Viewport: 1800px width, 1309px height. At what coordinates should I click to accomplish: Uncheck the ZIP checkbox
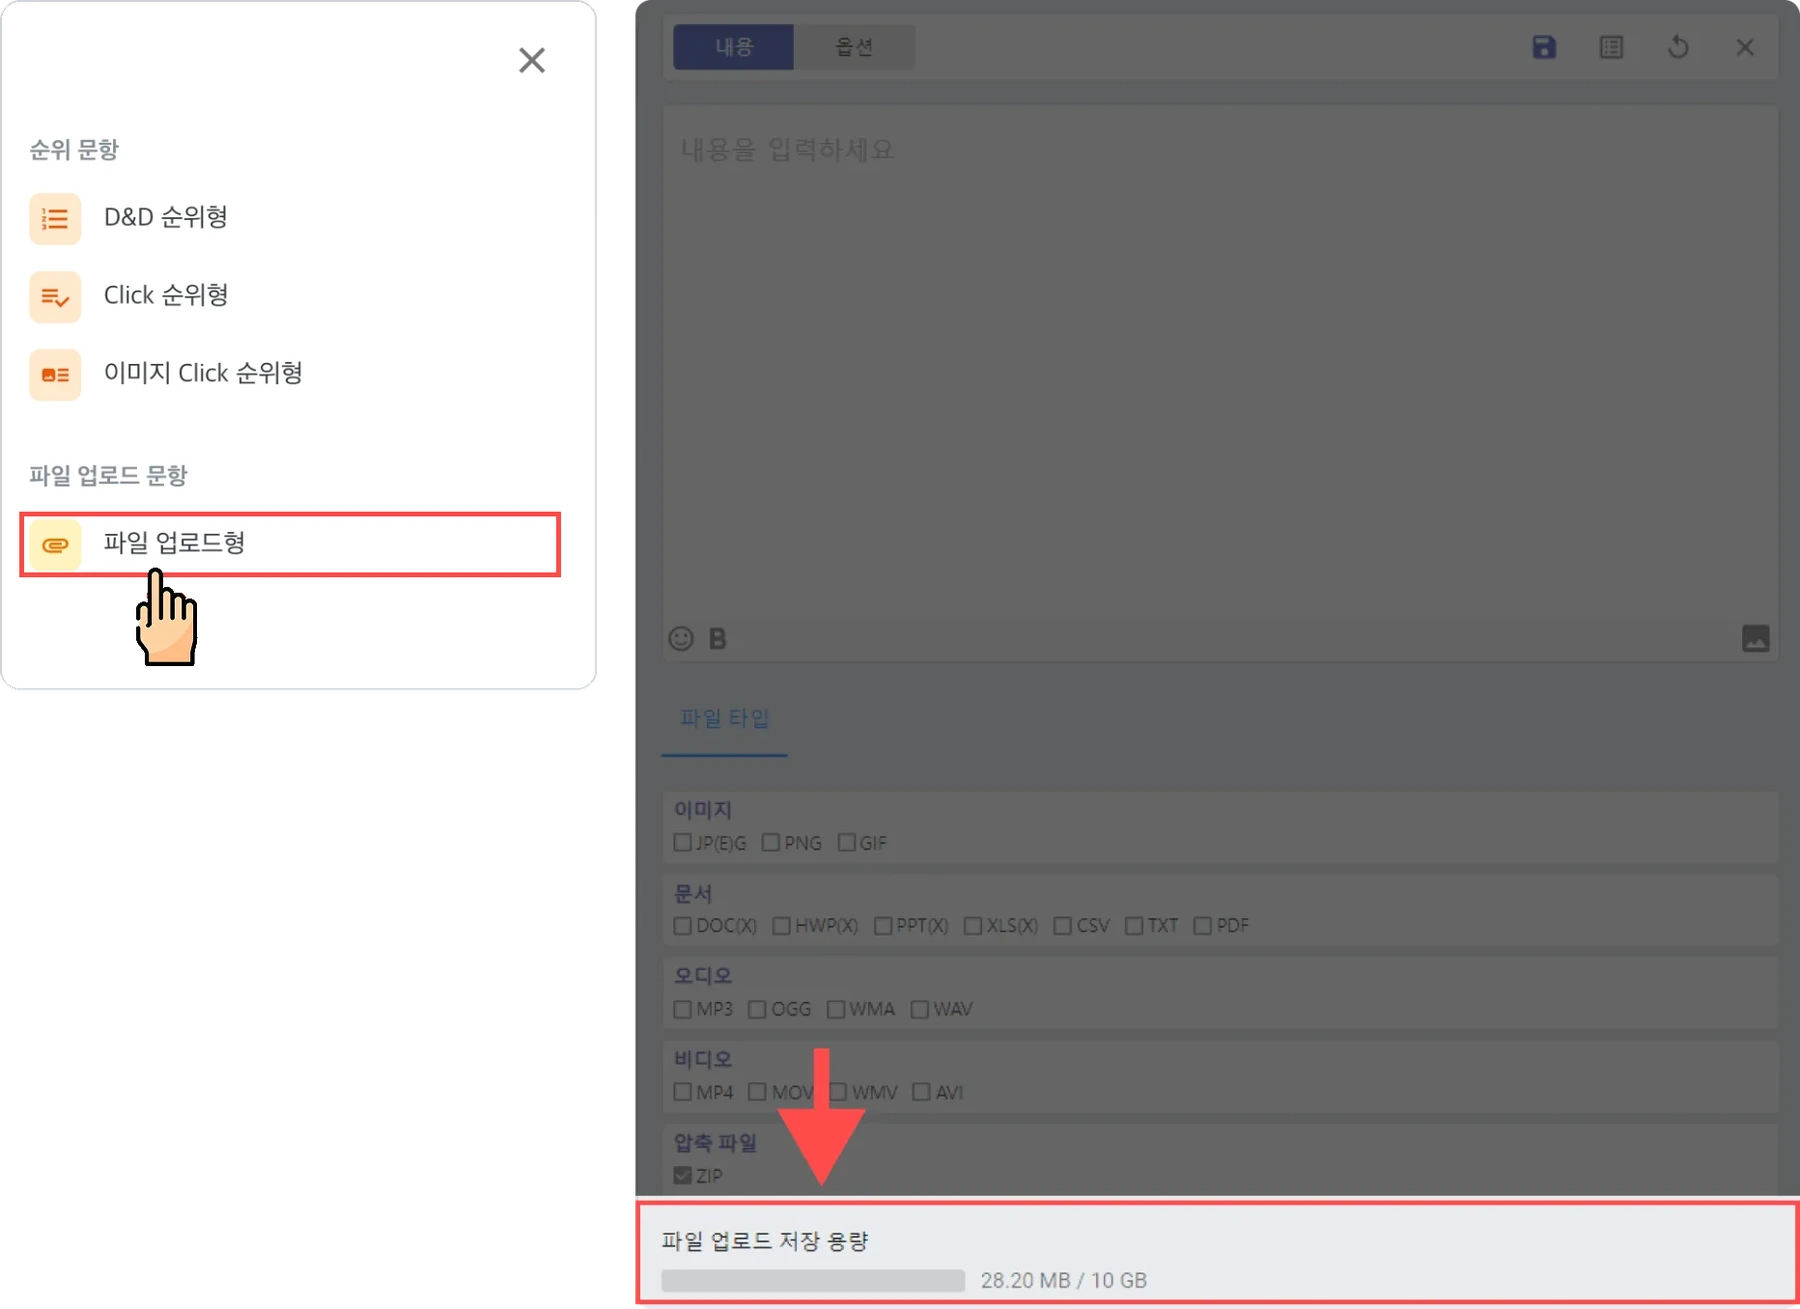click(682, 1175)
